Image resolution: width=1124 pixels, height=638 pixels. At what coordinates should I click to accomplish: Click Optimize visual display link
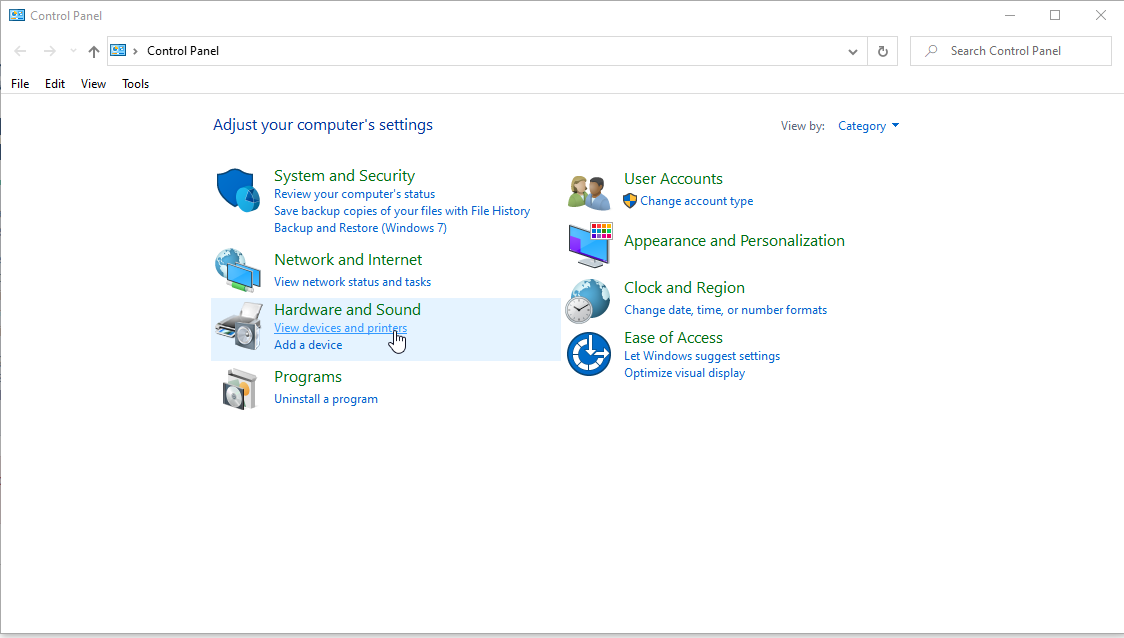coord(685,373)
